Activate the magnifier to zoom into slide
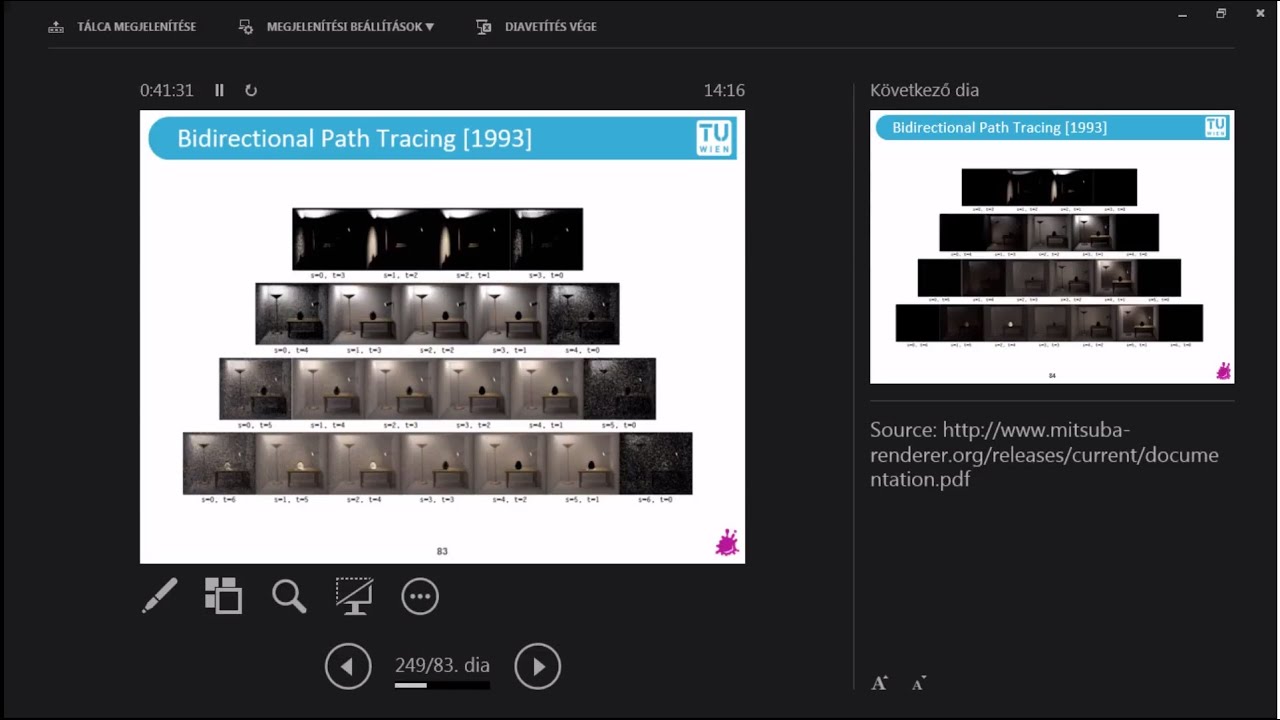The width and height of the screenshot is (1280, 720). [289, 596]
